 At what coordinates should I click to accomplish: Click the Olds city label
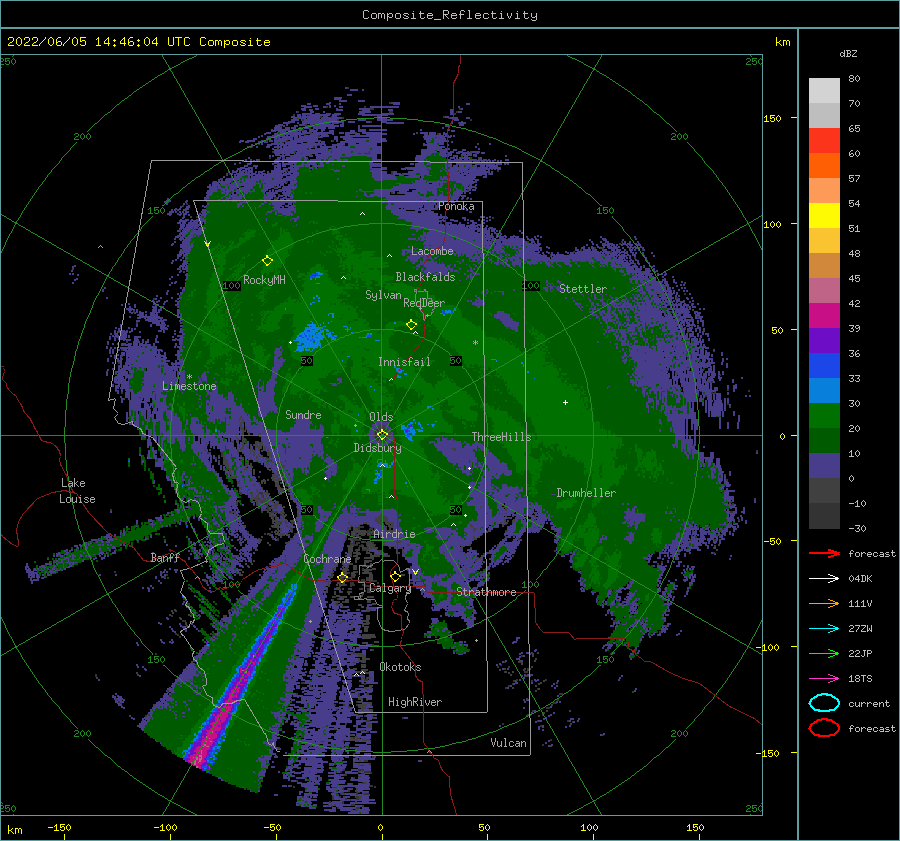coord(381,417)
